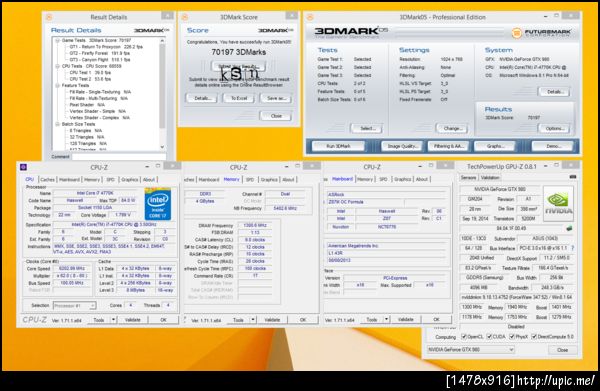Click the 3DMark05 Professional Edition title icon
The image size is (600, 391).
pos(310,17)
